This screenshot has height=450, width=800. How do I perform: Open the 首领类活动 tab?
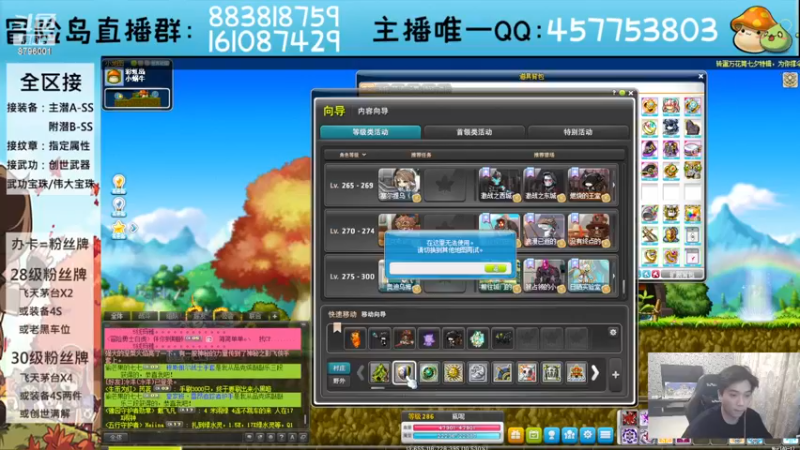point(474,132)
